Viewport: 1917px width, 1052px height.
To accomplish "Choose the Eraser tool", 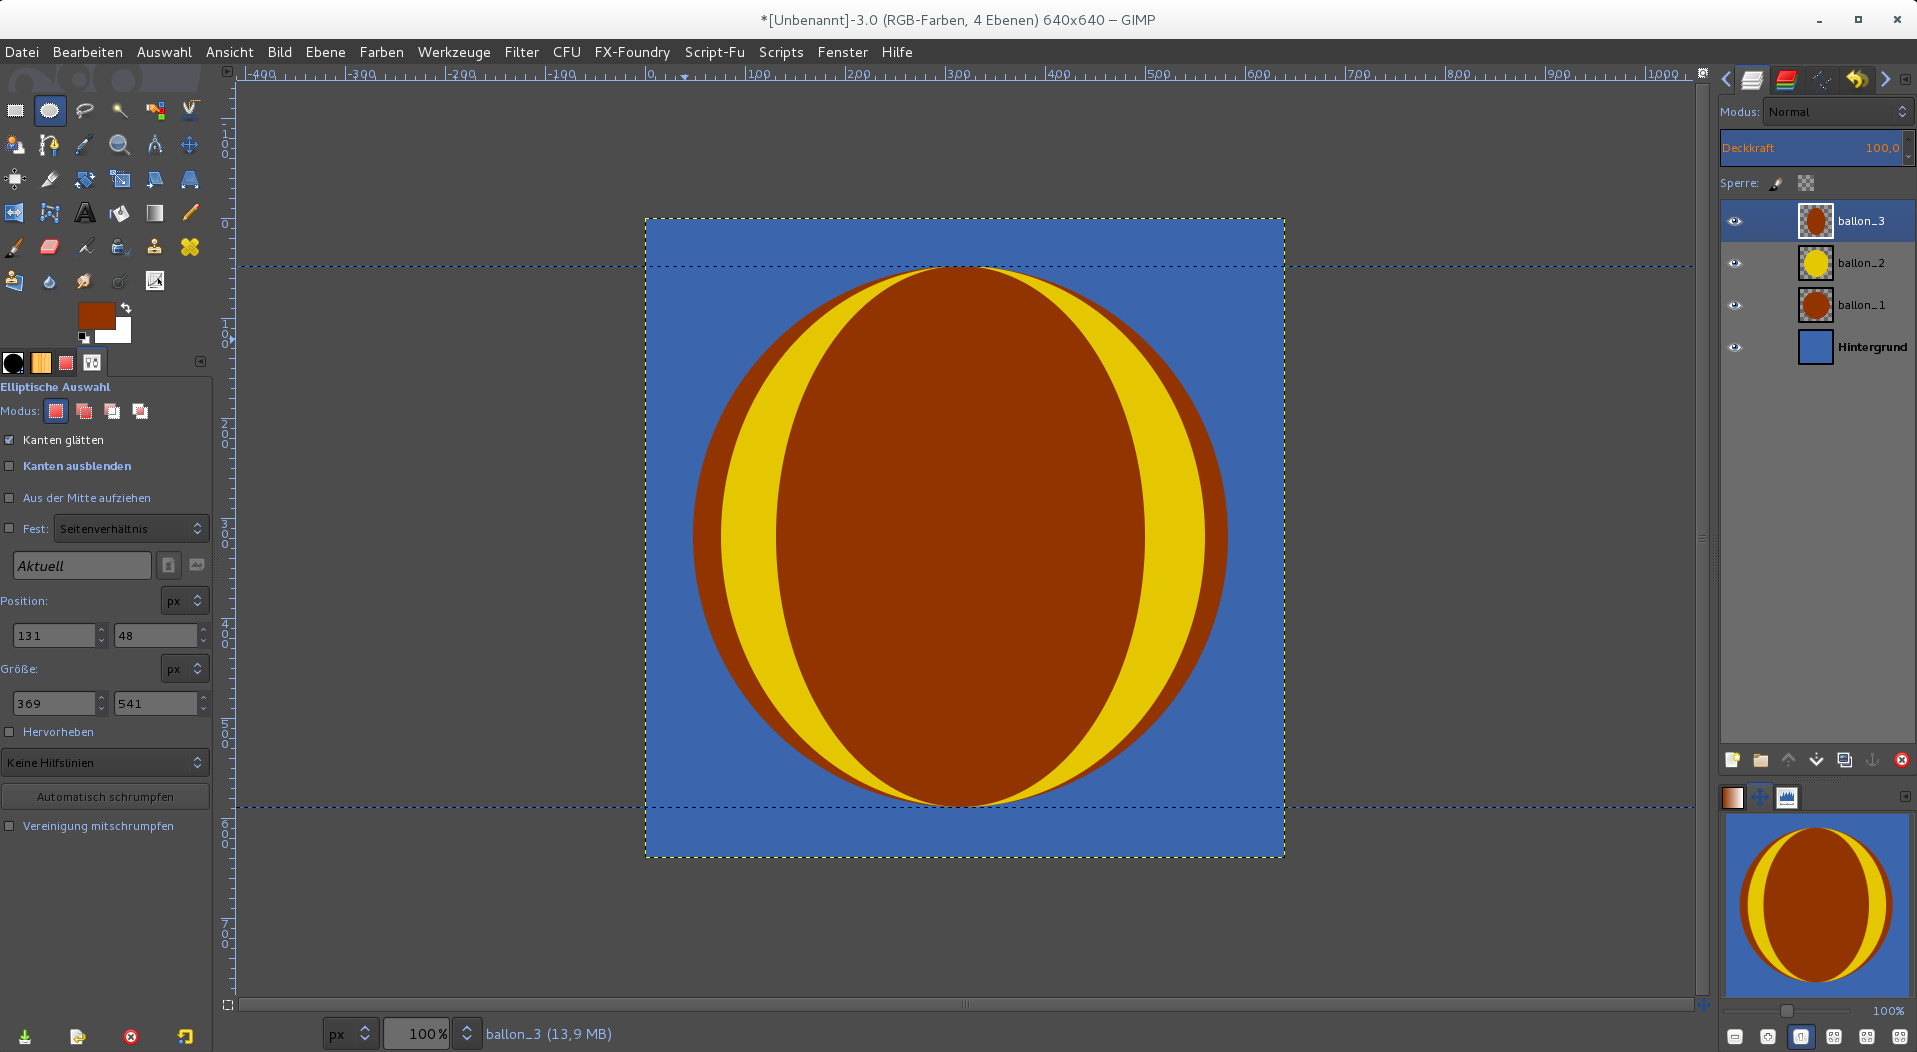I will 49,247.
